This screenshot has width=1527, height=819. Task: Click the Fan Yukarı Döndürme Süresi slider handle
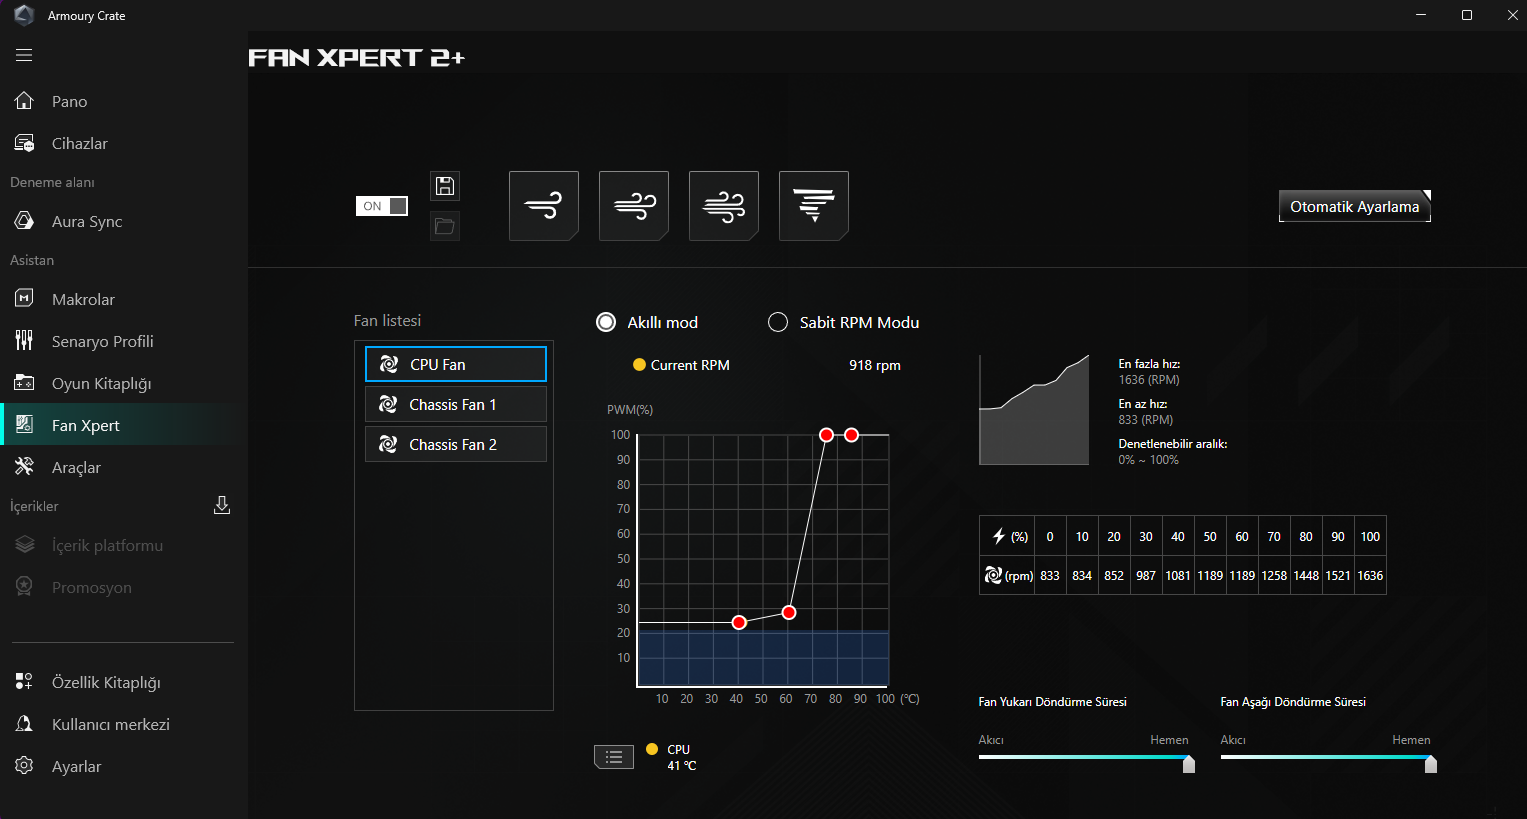pyautogui.click(x=1189, y=764)
